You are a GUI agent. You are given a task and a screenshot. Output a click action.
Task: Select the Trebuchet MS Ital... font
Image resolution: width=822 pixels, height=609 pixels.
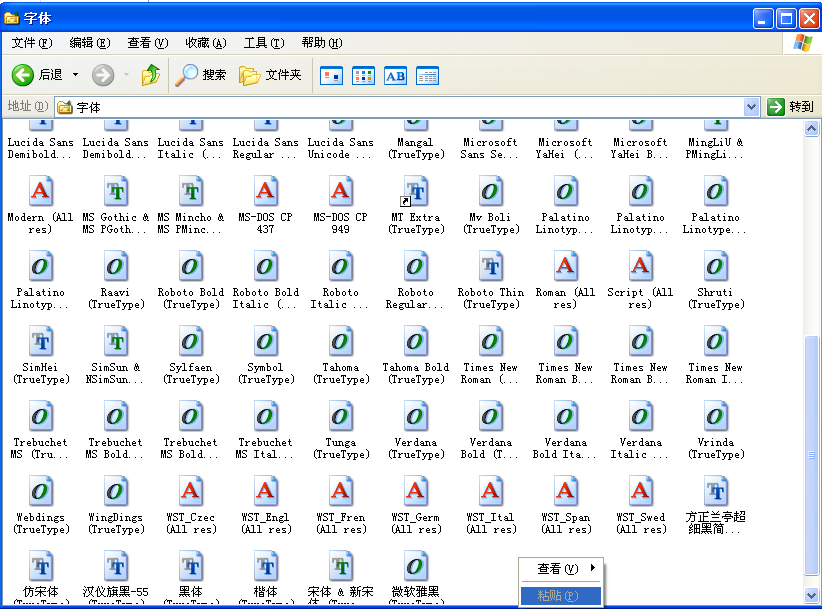pyautogui.click(x=265, y=431)
